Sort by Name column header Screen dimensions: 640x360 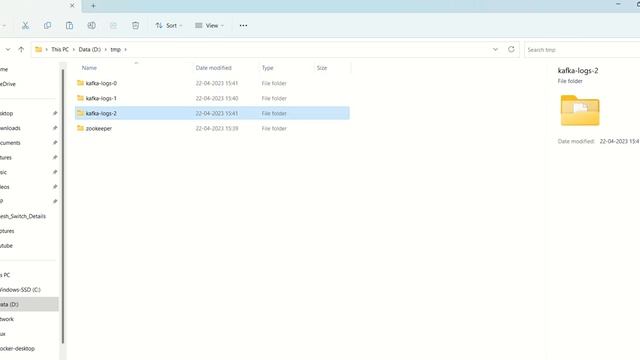coord(89,68)
